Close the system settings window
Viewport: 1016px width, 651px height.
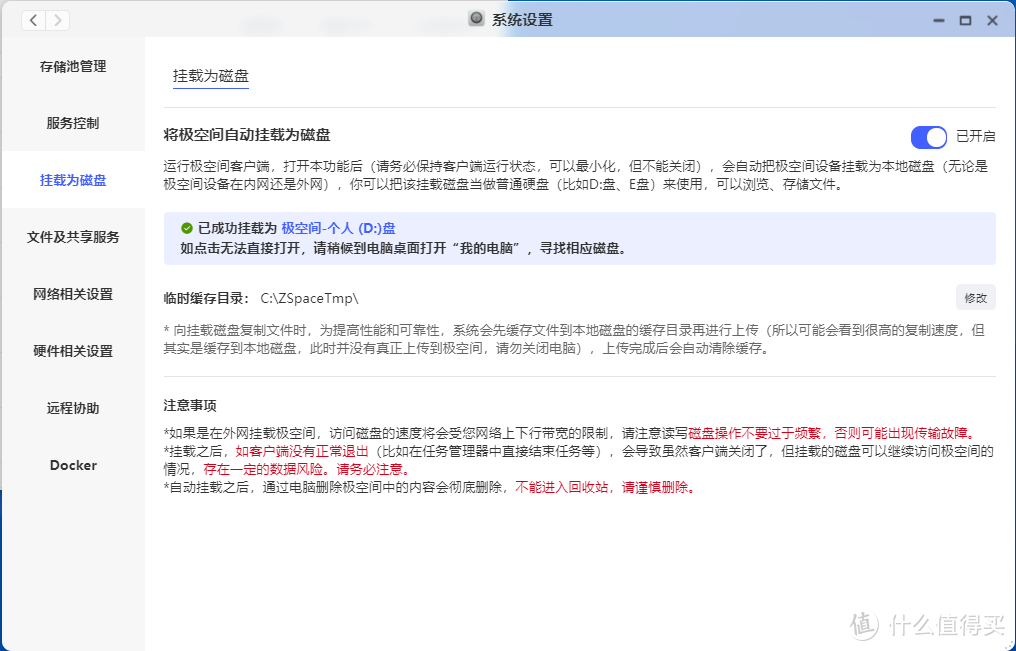tap(992, 20)
